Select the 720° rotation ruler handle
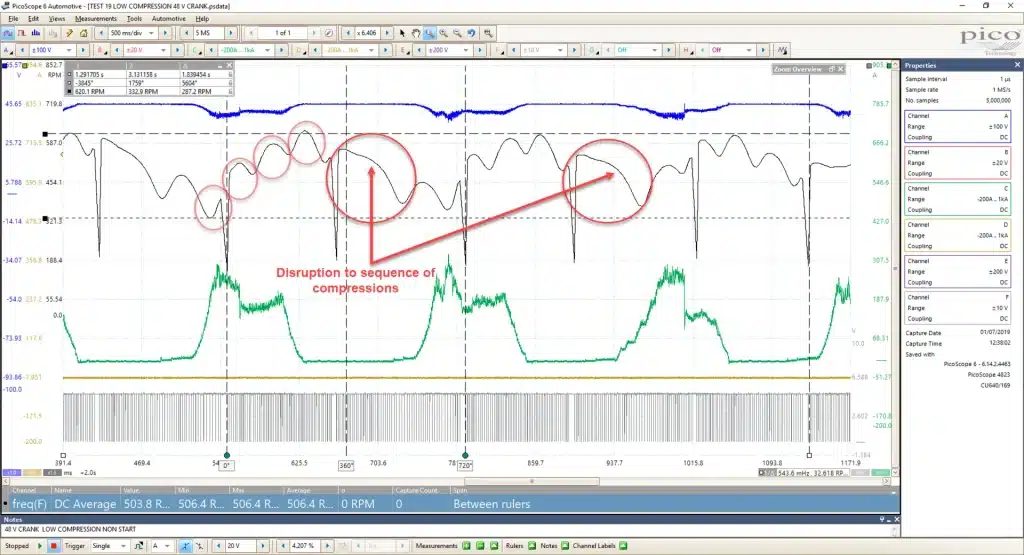1024x555 pixels. (465, 455)
